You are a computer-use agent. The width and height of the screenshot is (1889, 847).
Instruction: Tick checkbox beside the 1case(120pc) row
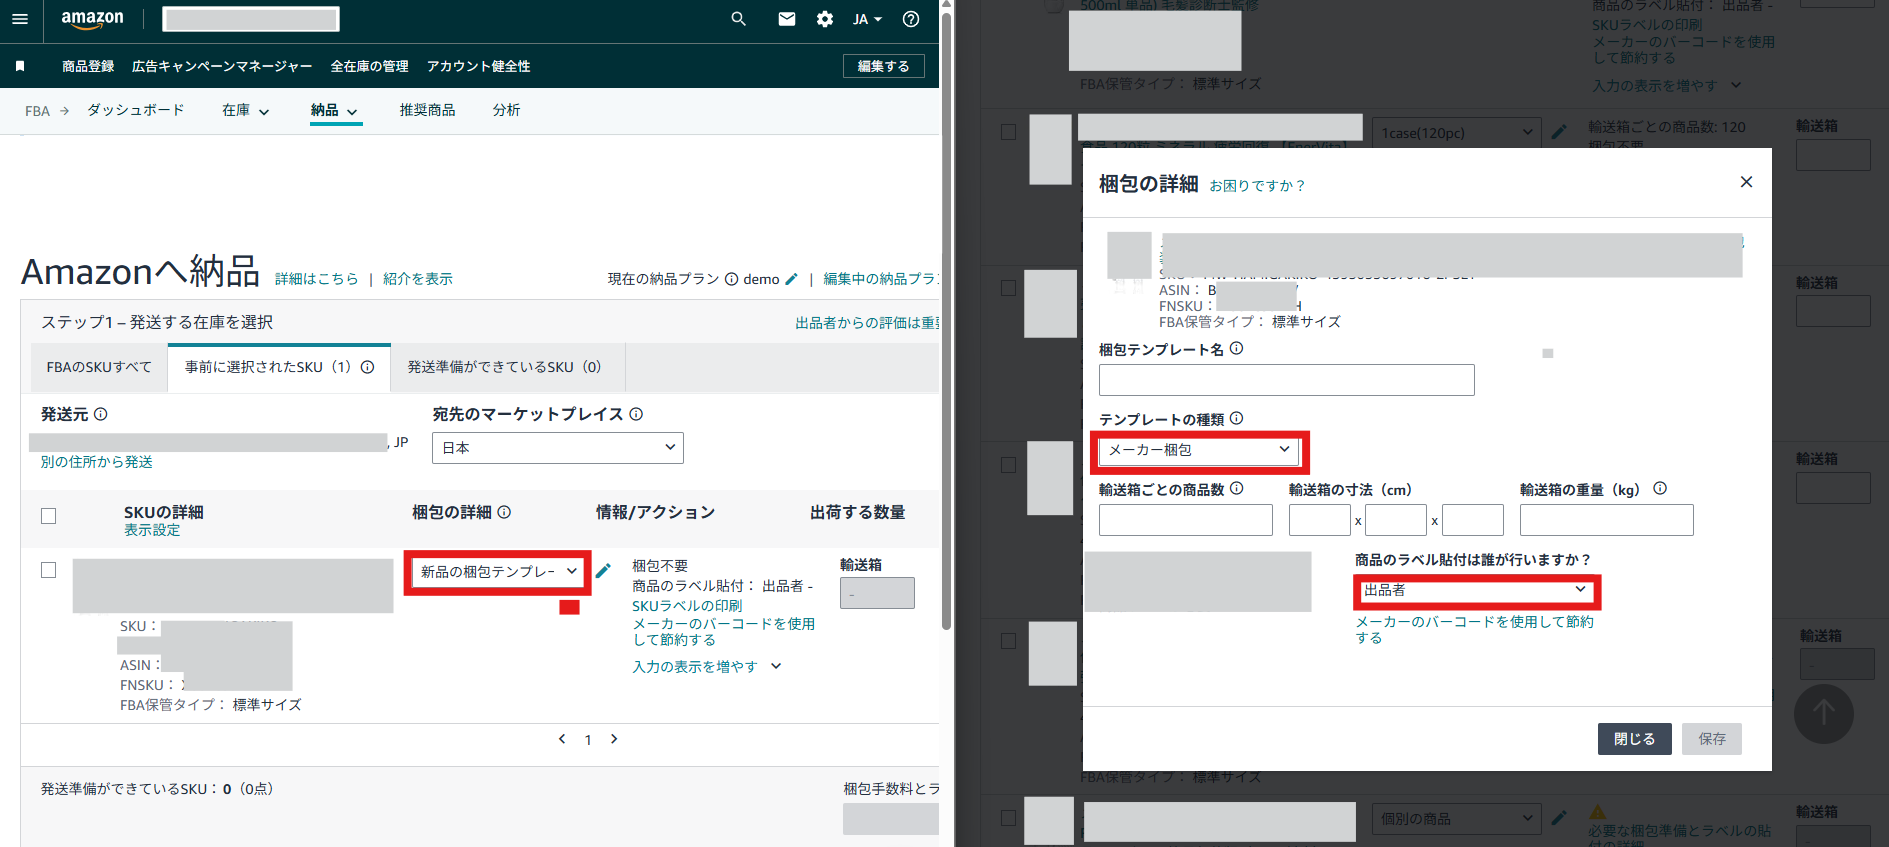pyautogui.click(x=1008, y=132)
